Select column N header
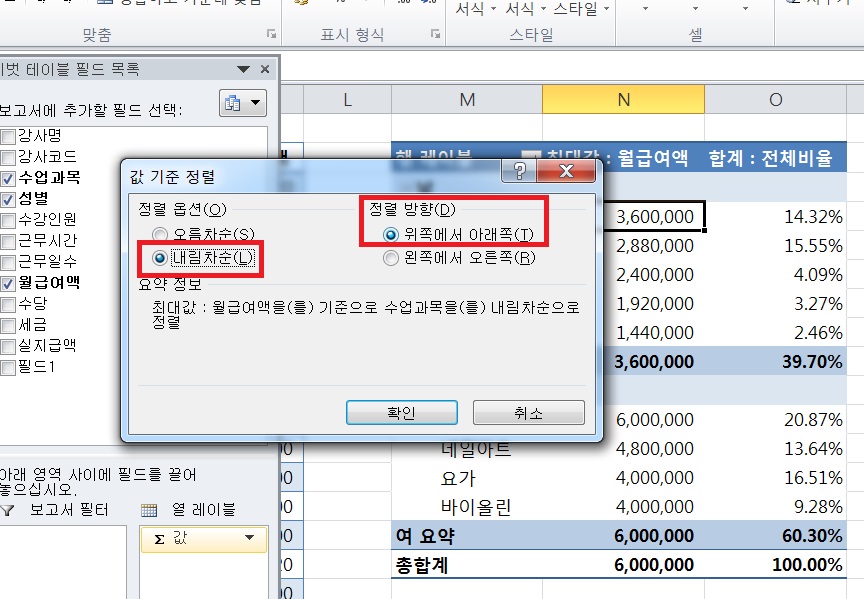 point(623,99)
